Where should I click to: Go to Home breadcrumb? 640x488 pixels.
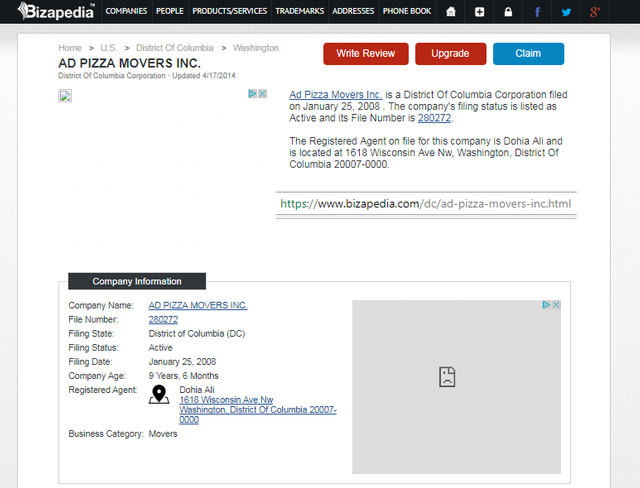pyautogui.click(x=70, y=48)
